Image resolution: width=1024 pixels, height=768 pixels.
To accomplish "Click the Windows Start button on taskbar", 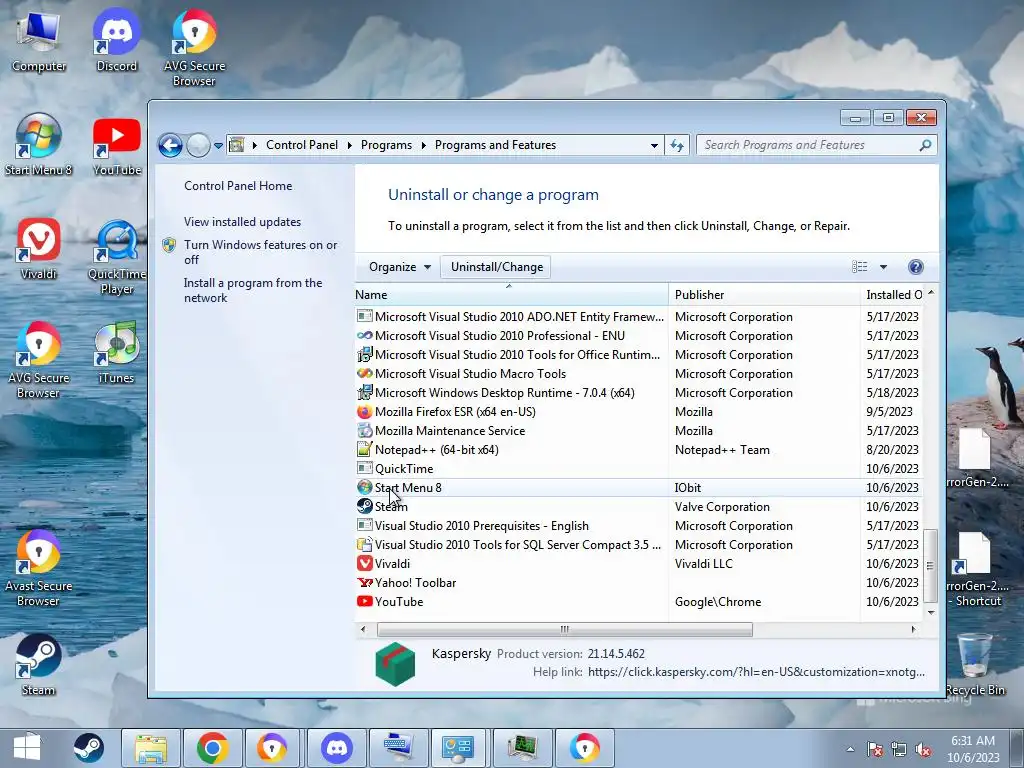I will 27,748.
